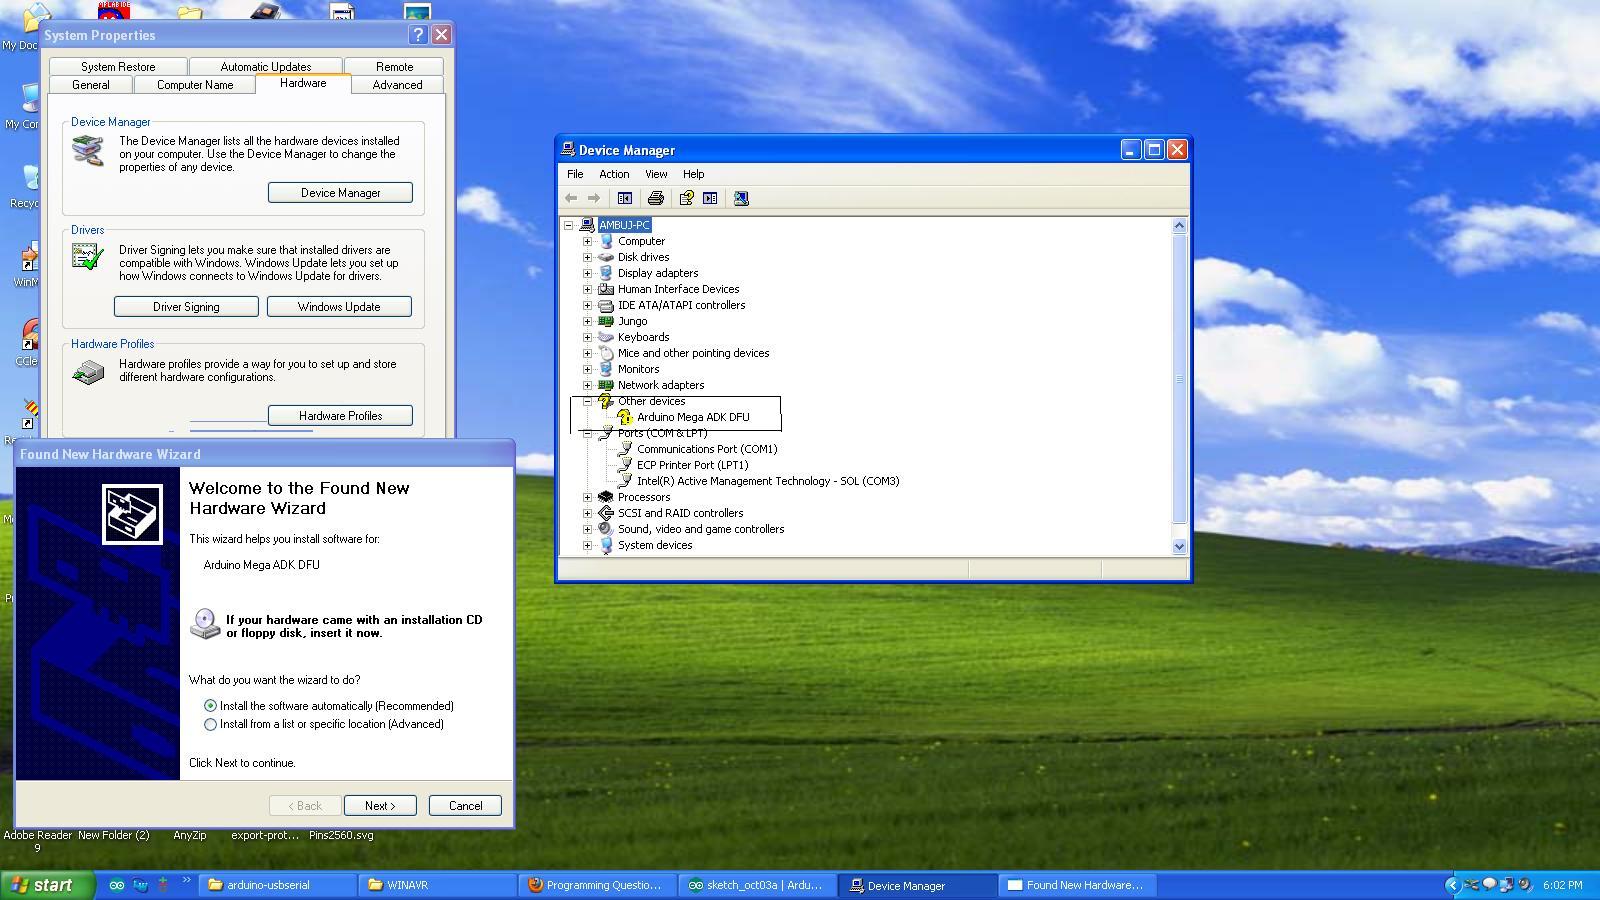The width and height of the screenshot is (1600, 900).
Task: Switch to the Advanced tab in System Properties
Action: (397, 85)
